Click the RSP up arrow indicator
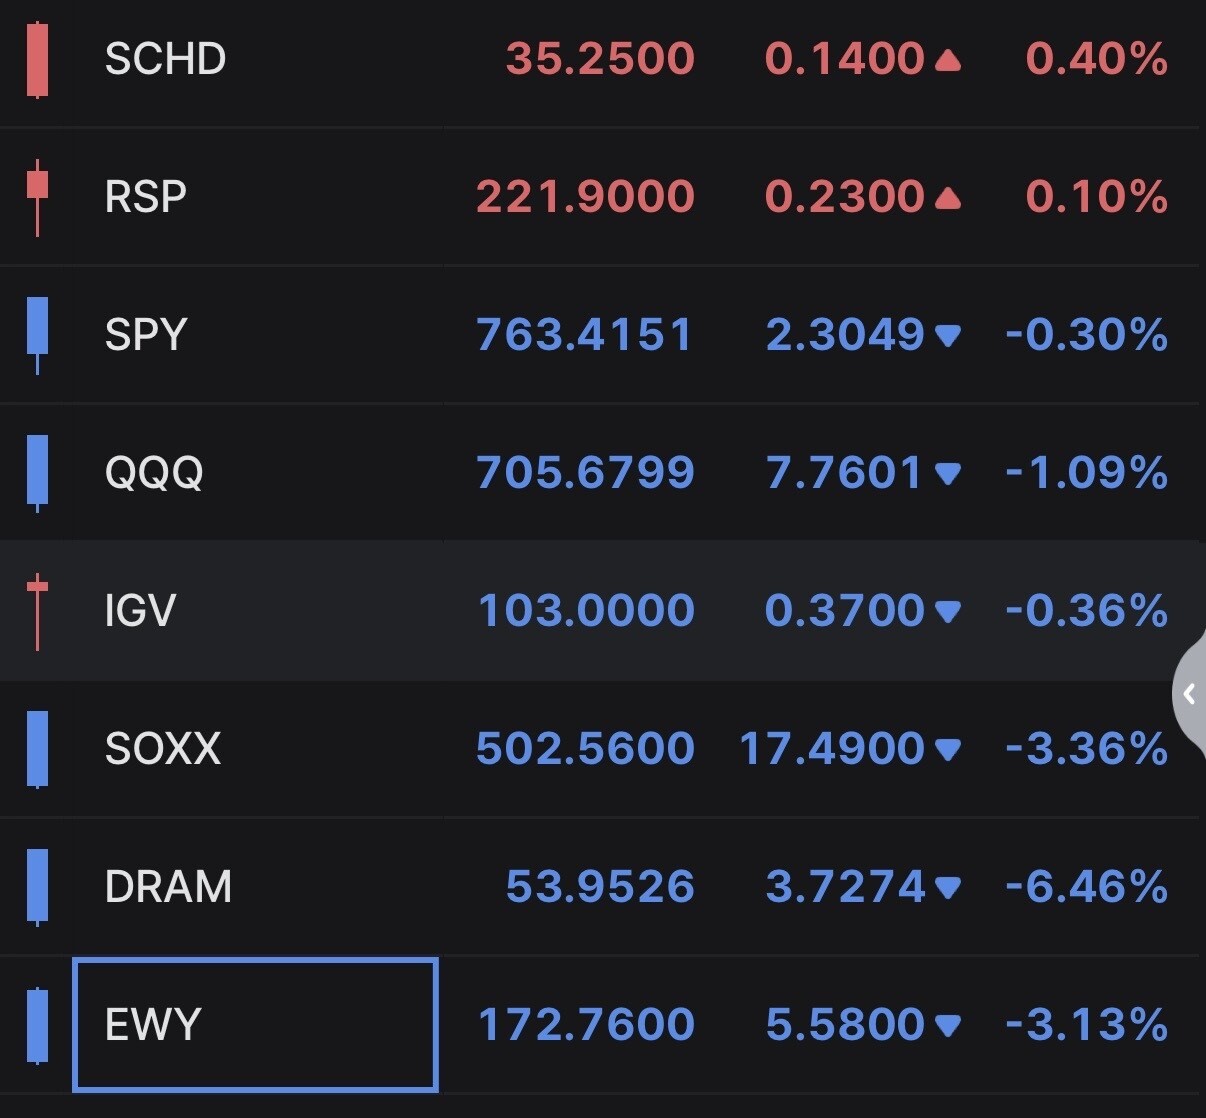Screen dimensions: 1206x1118 947,199
